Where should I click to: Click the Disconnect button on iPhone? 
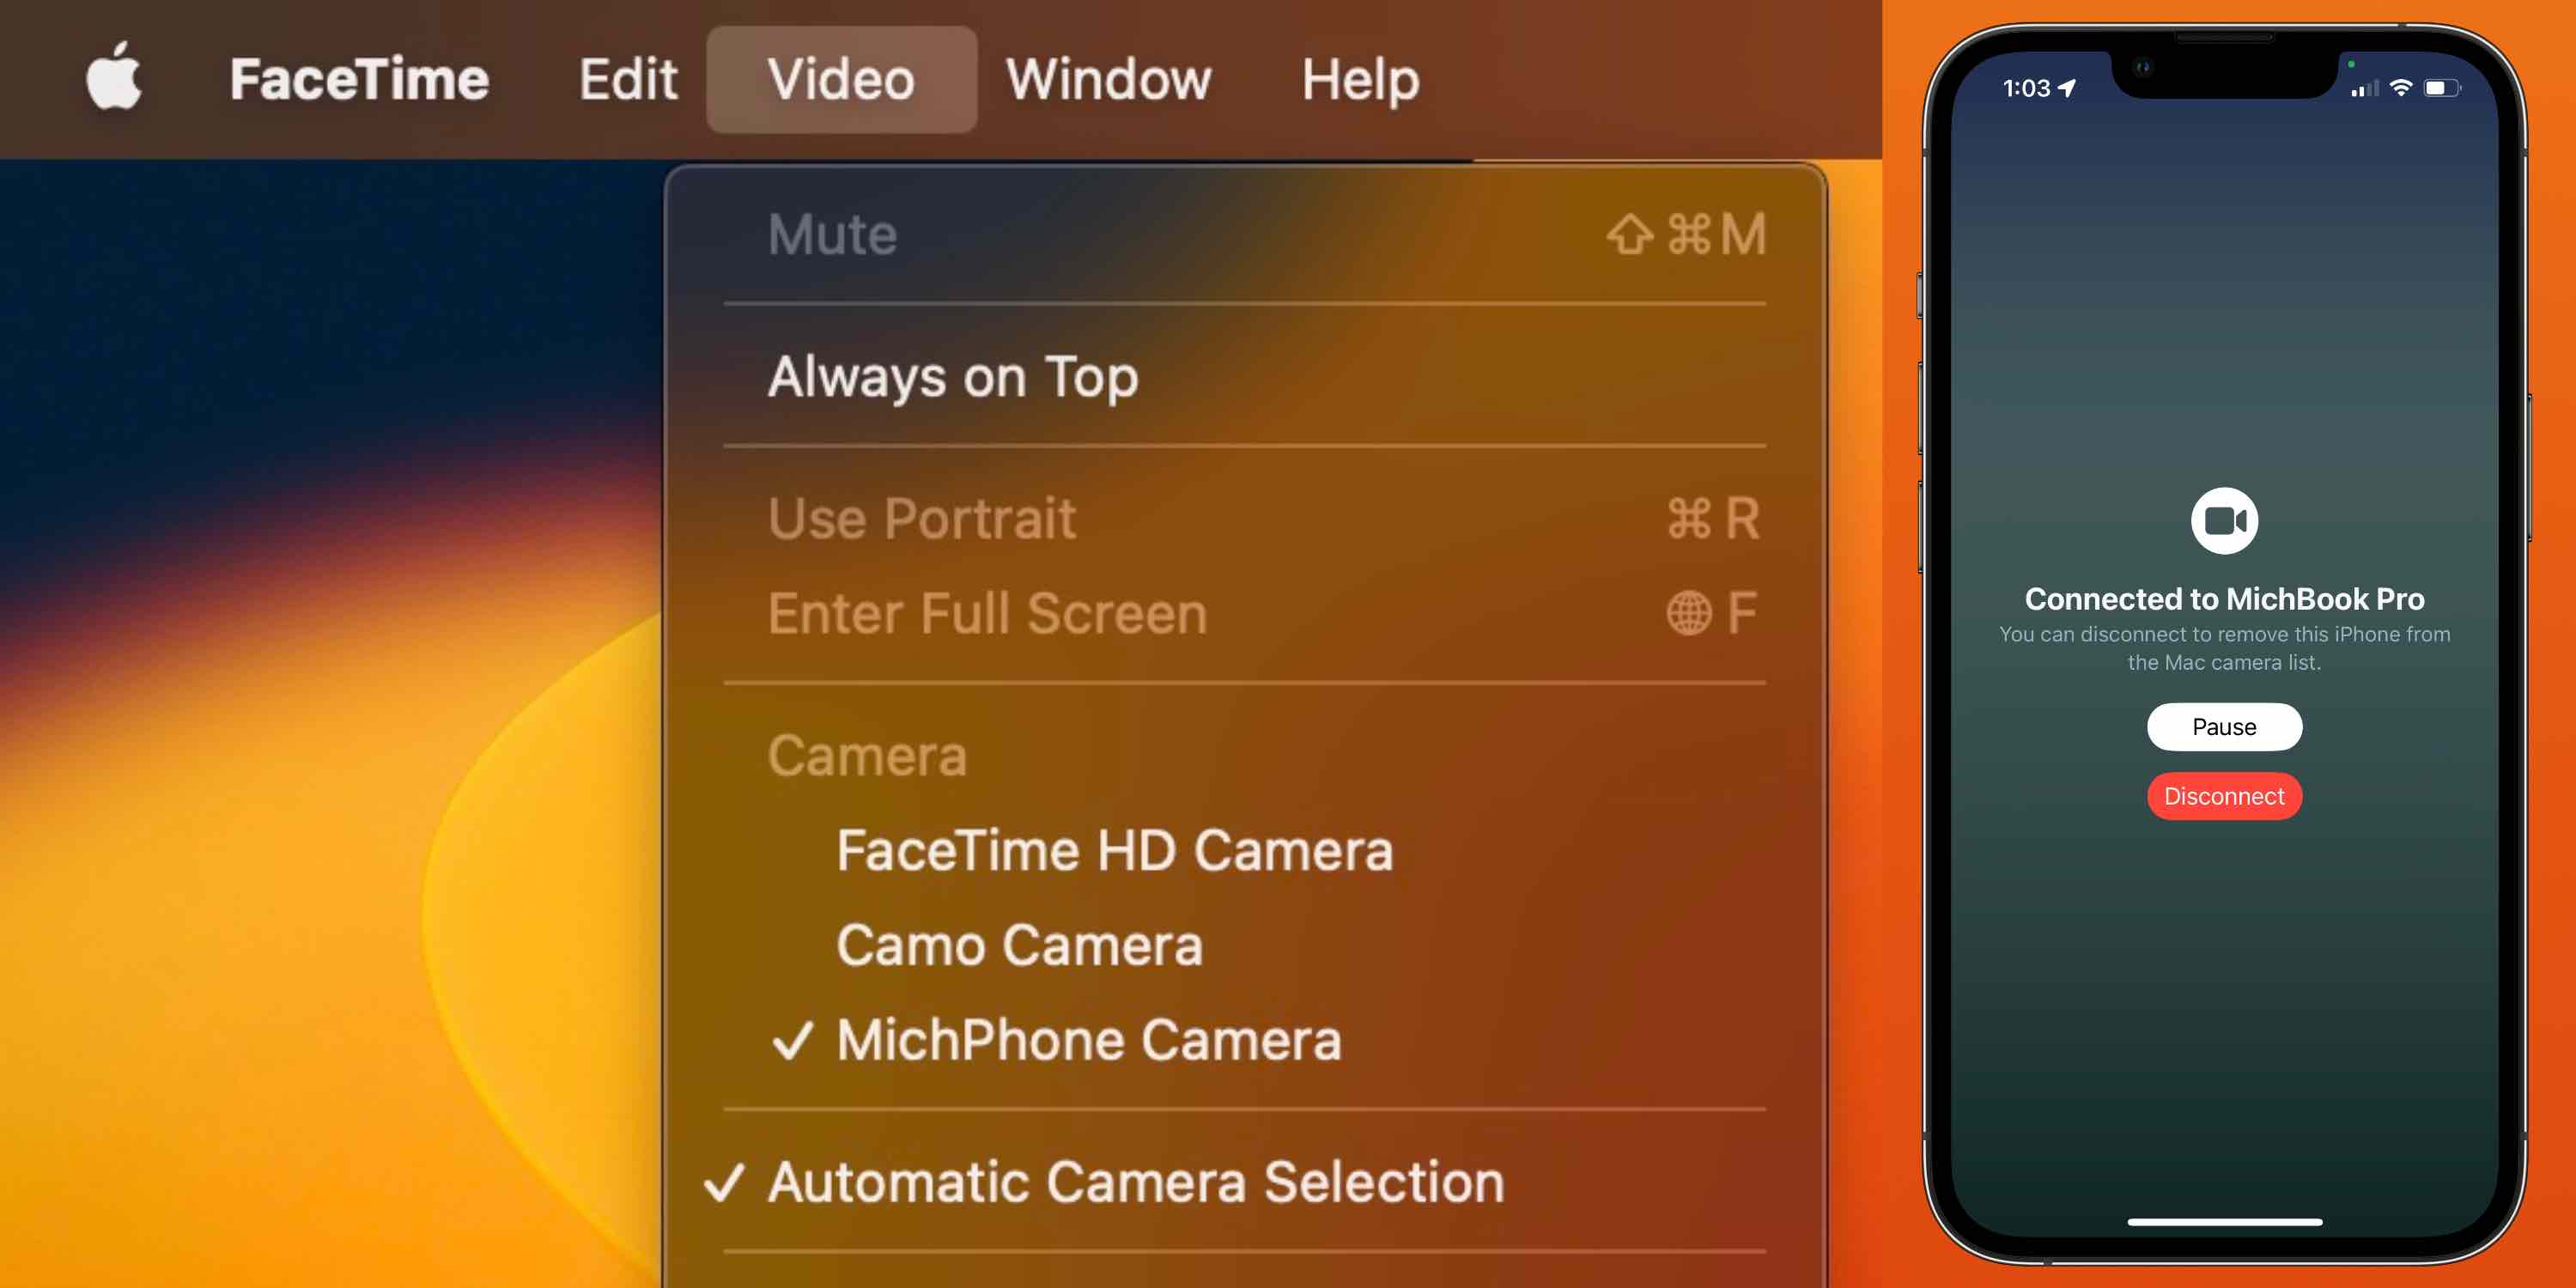(x=2225, y=795)
